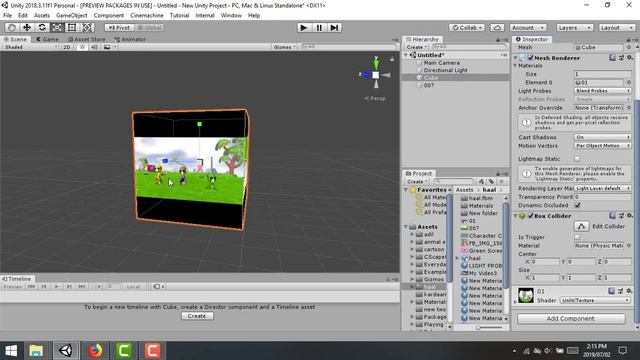Click the timeline Create button
This screenshot has width=640, height=360.
coord(197,316)
